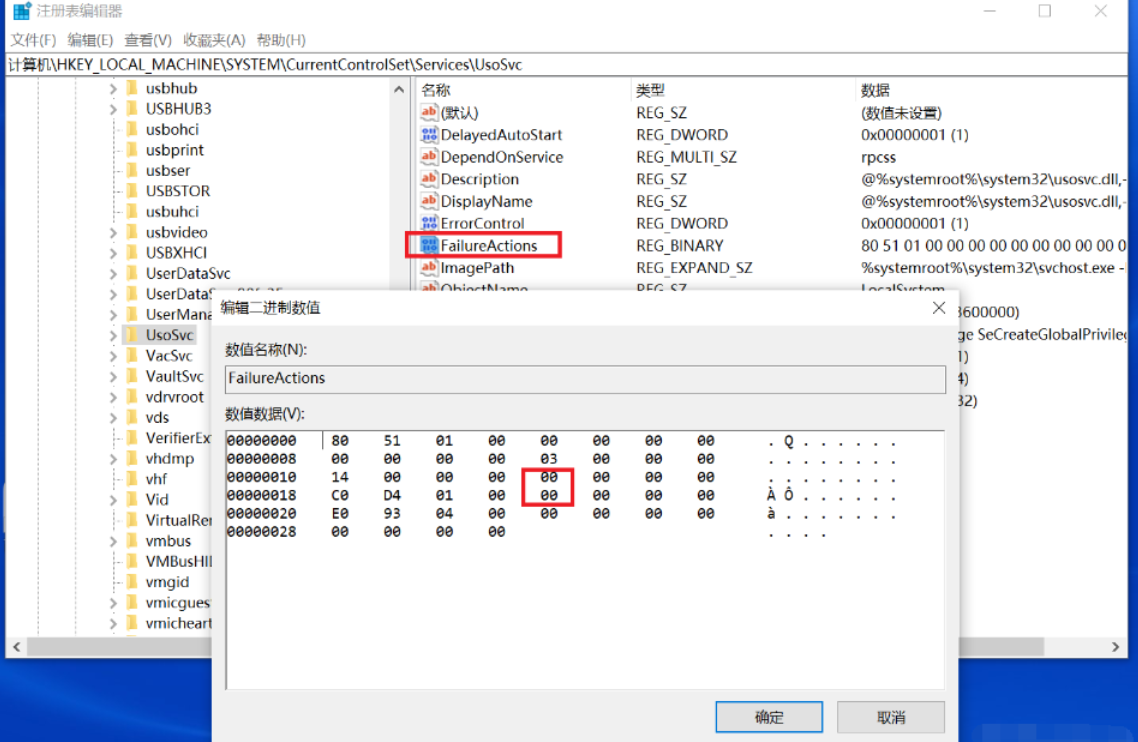The image size is (1138, 742).
Task: Open the 收藏夹(A) menu
Action: pyautogui.click(x=214, y=40)
